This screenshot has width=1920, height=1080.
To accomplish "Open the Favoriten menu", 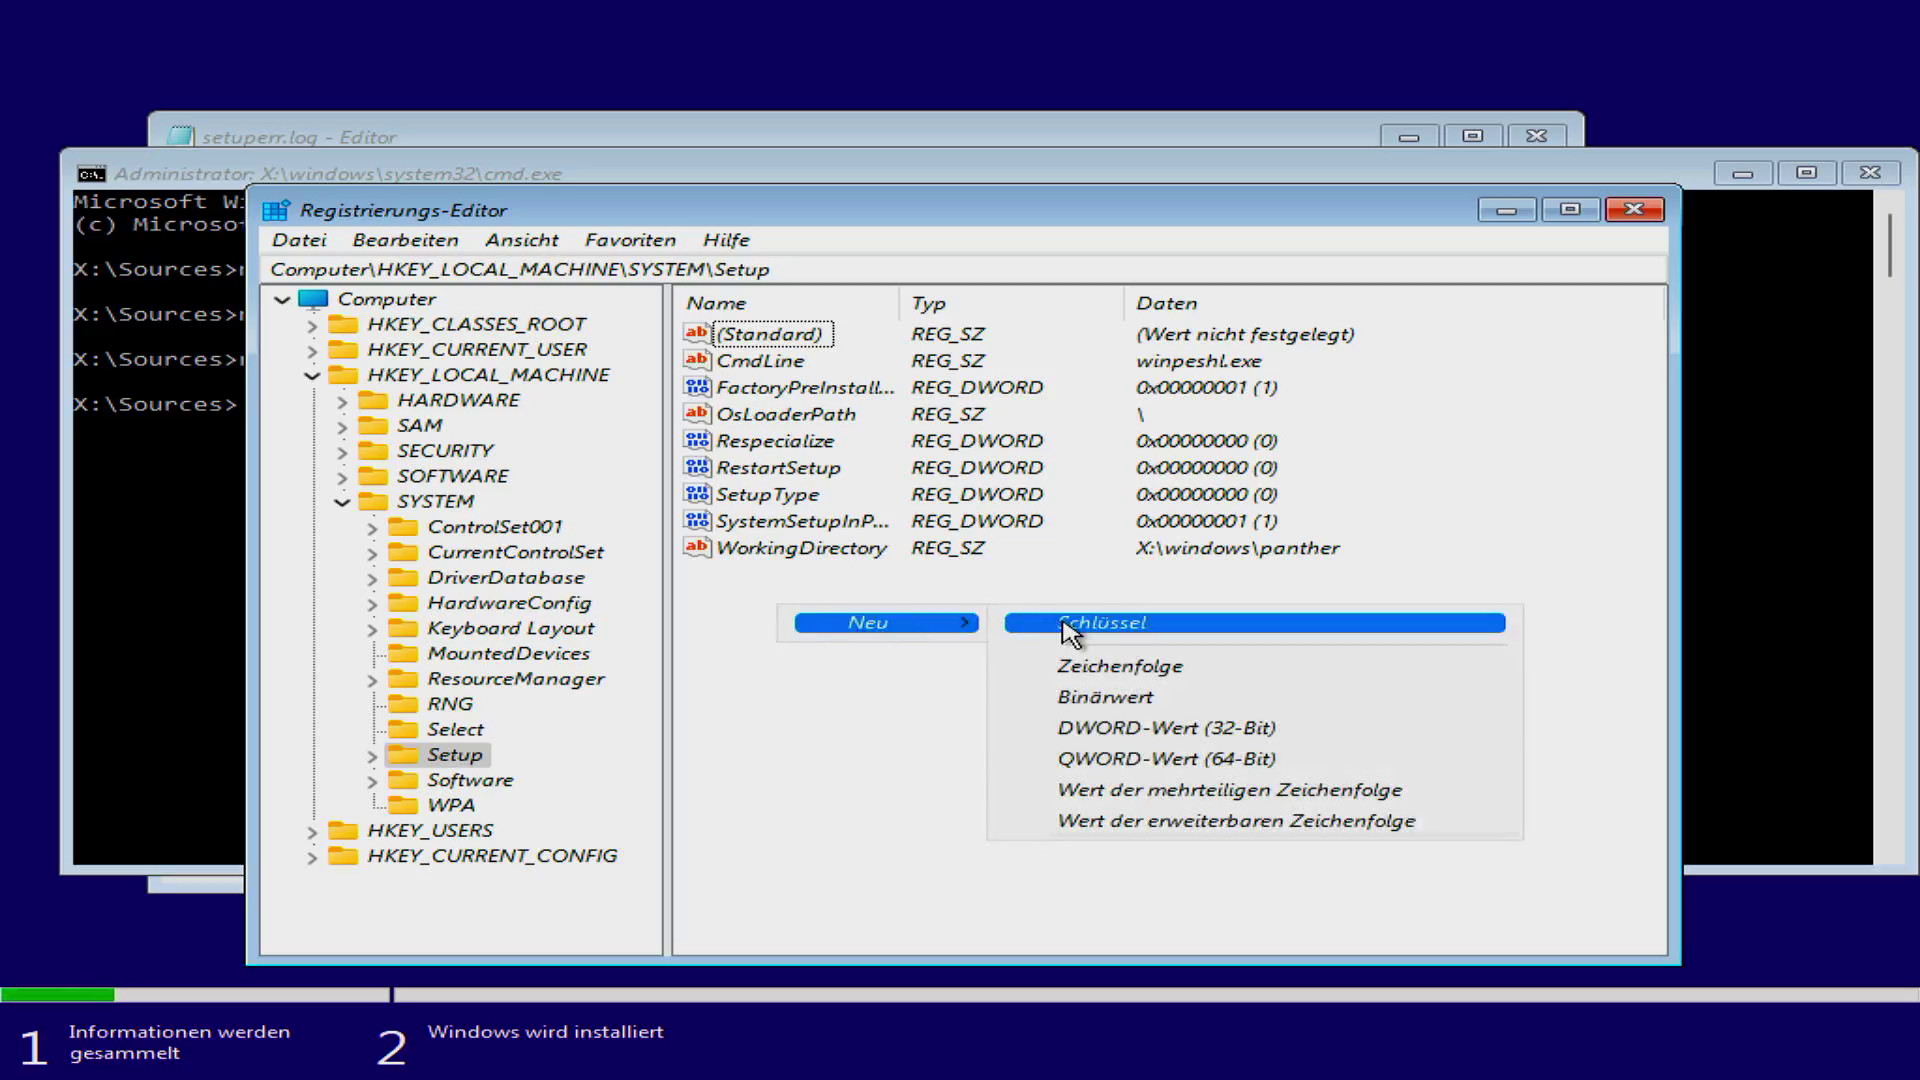I will (x=630, y=240).
